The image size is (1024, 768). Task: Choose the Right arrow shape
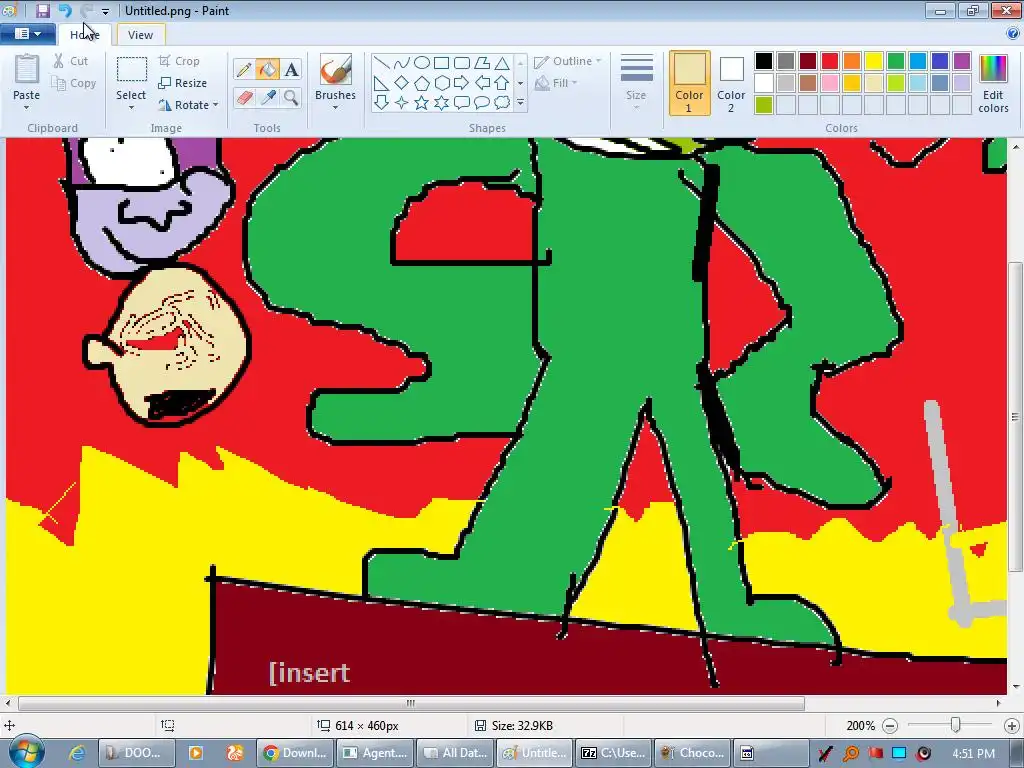(462, 83)
